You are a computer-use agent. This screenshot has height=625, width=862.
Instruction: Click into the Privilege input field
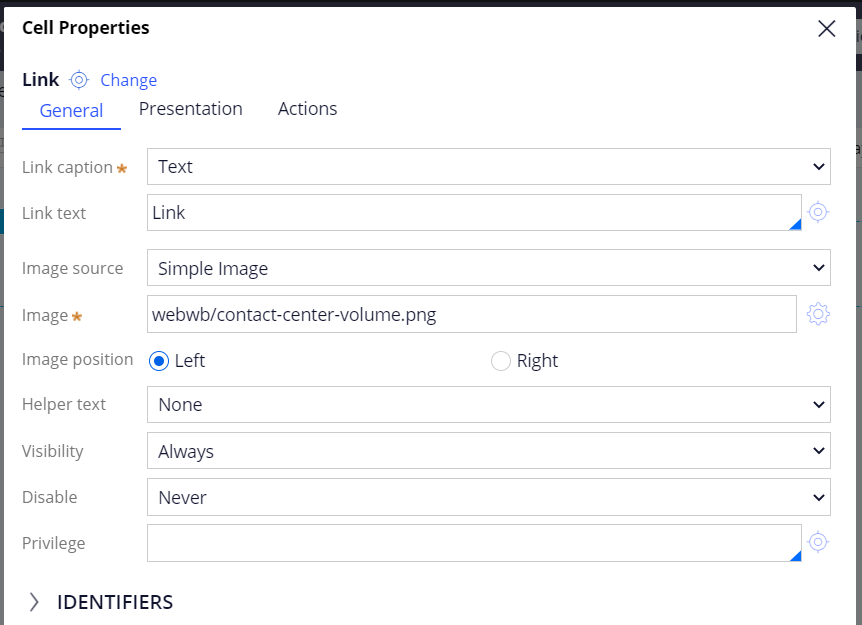[470, 543]
